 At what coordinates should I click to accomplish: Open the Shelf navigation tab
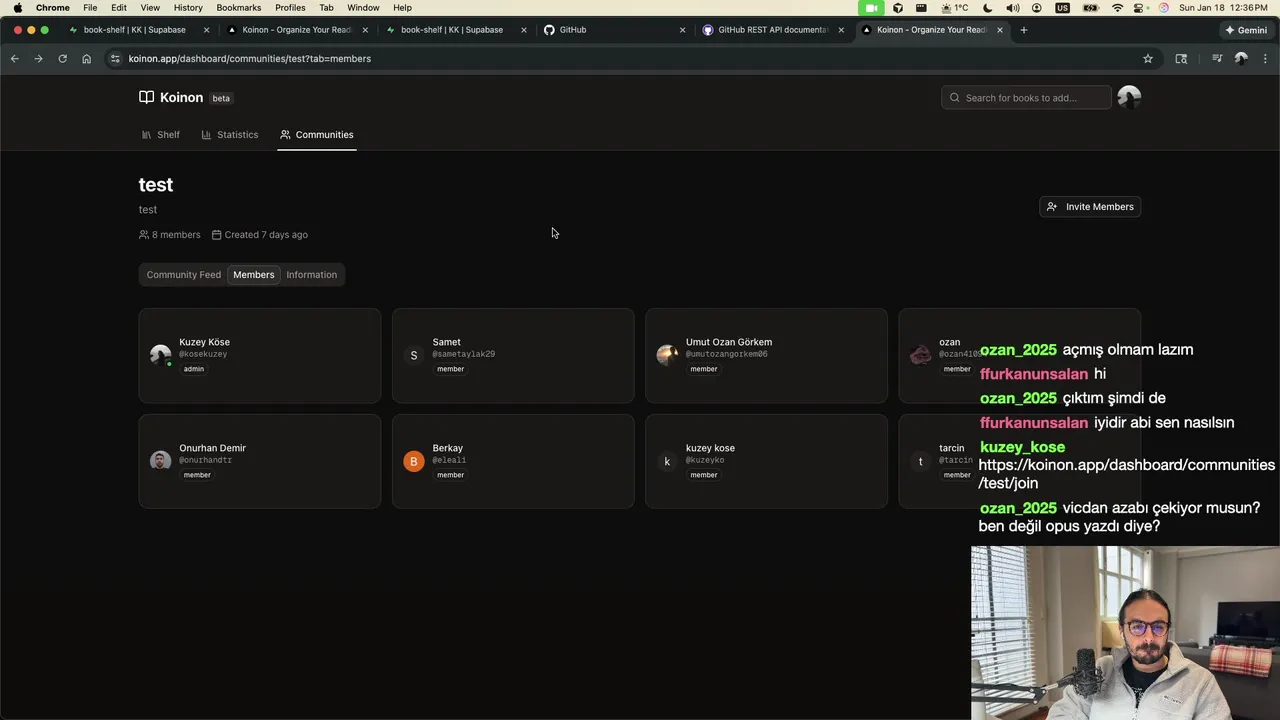tap(160, 135)
